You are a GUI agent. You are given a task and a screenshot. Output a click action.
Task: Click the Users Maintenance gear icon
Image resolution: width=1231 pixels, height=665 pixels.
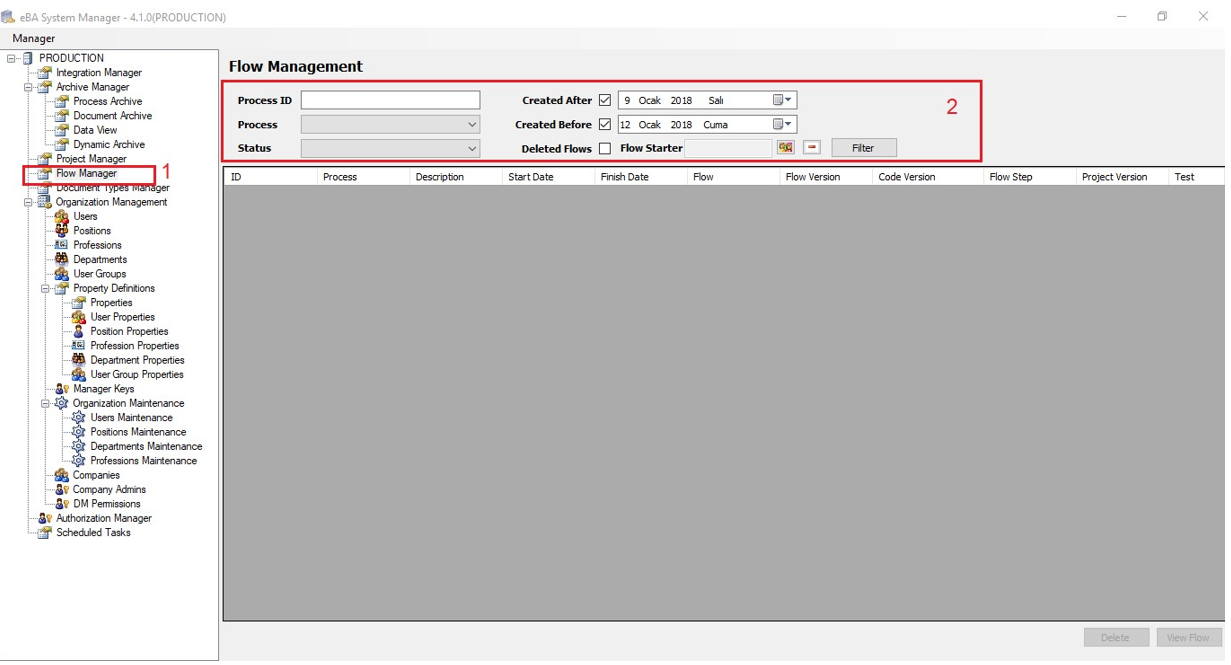[79, 418]
